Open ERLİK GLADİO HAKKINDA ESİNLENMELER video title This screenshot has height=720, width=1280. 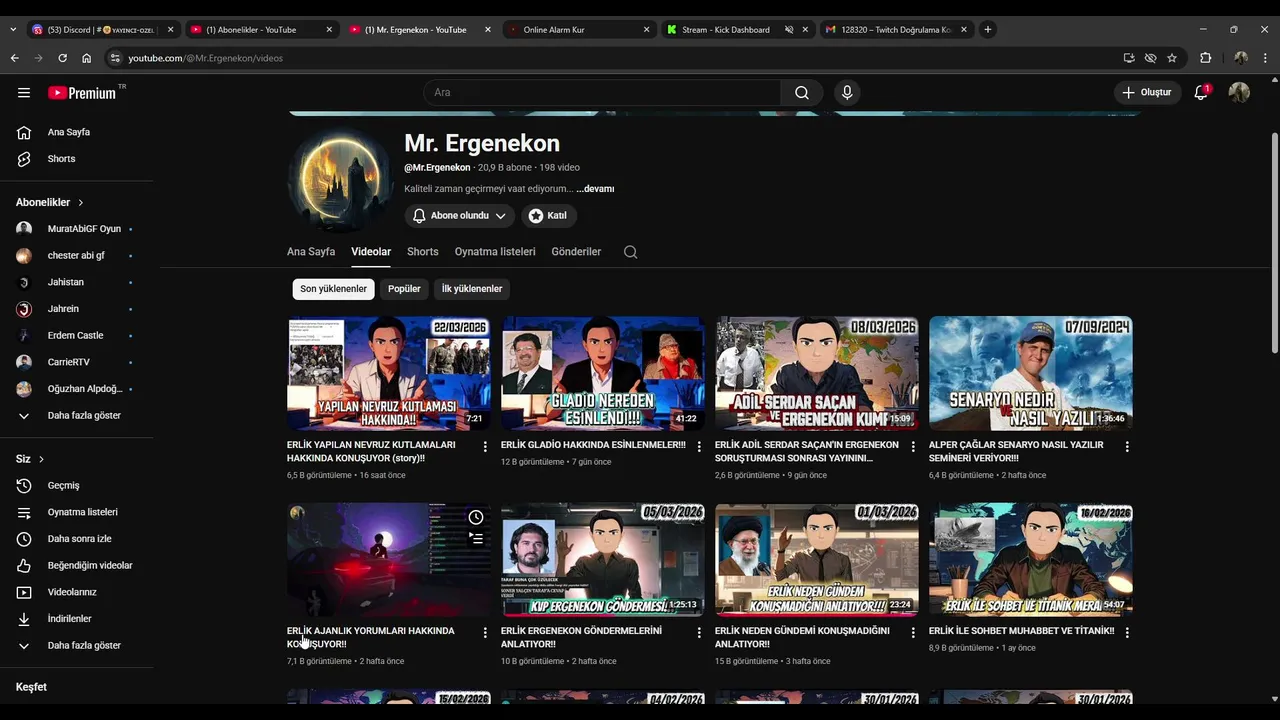pos(593,445)
